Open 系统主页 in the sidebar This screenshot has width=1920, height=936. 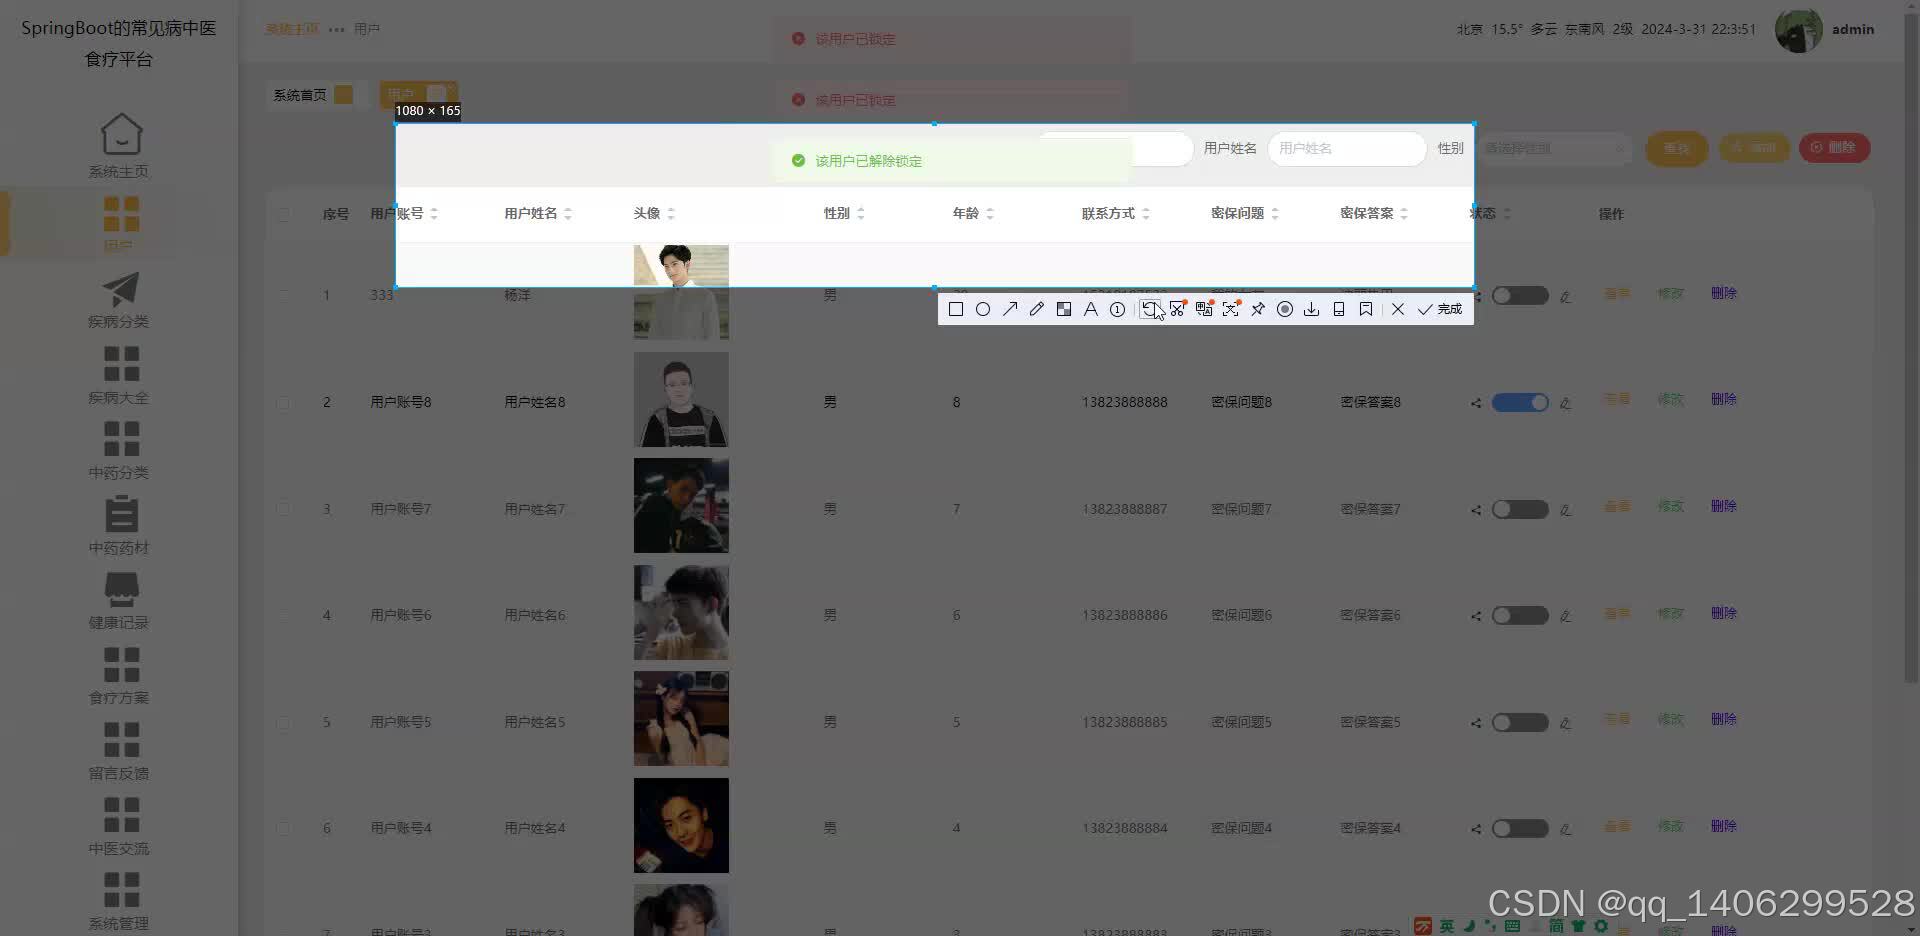click(x=119, y=146)
